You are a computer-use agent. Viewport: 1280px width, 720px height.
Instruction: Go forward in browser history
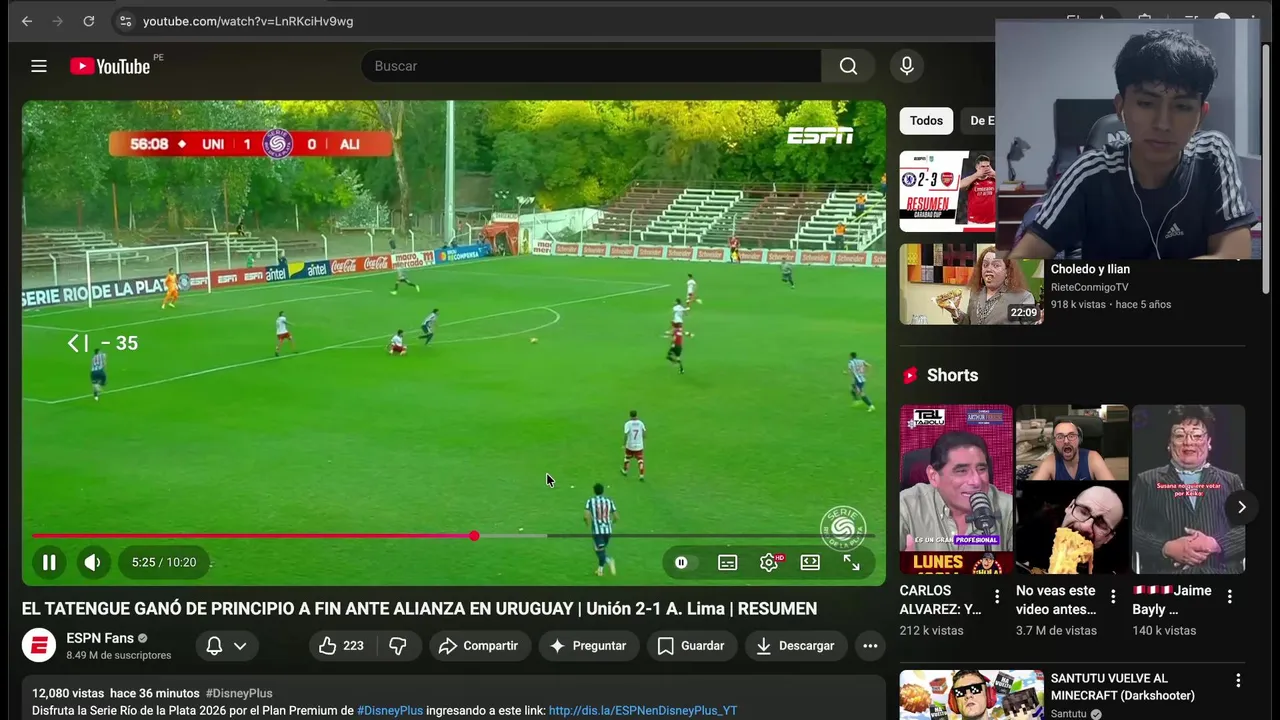[58, 21]
